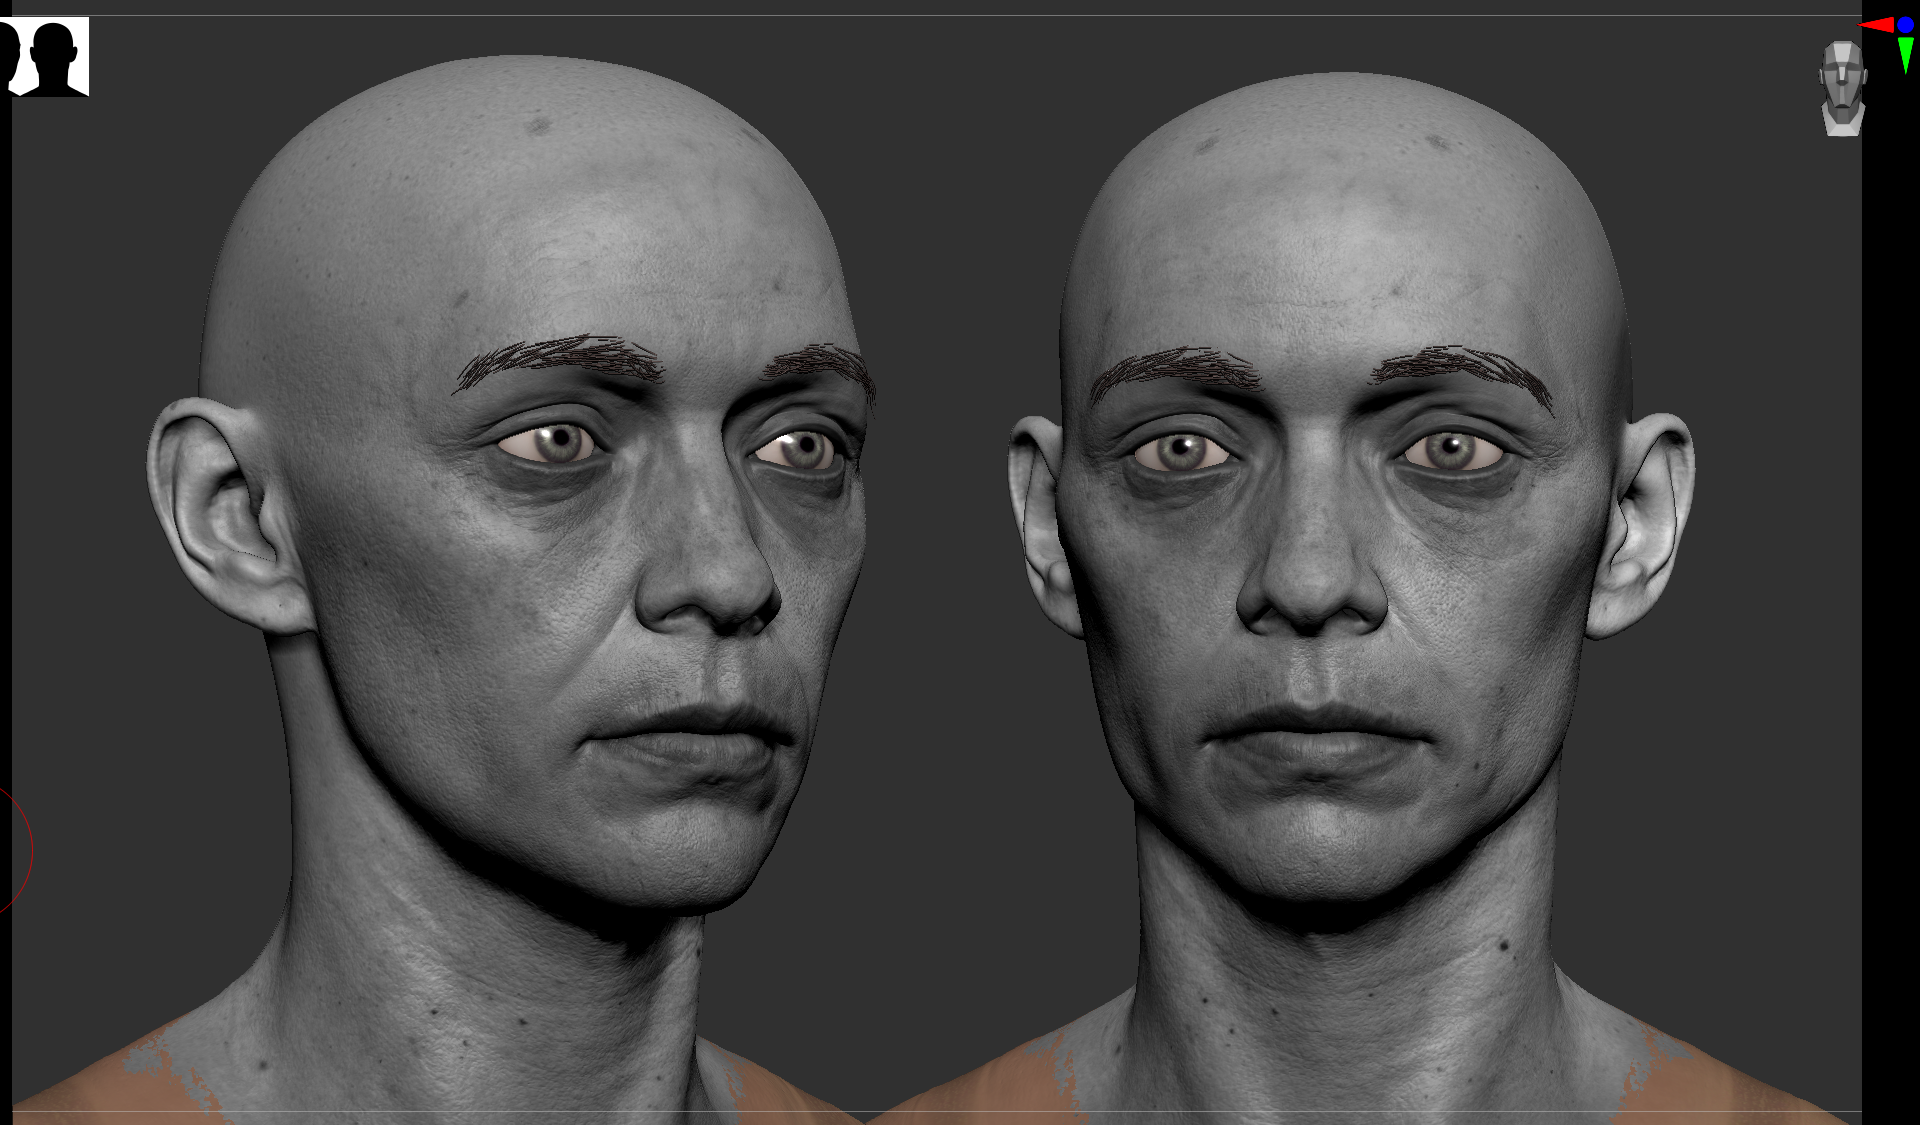Click the blue Z-axis dot
The image size is (1920, 1125).
tap(1905, 25)
